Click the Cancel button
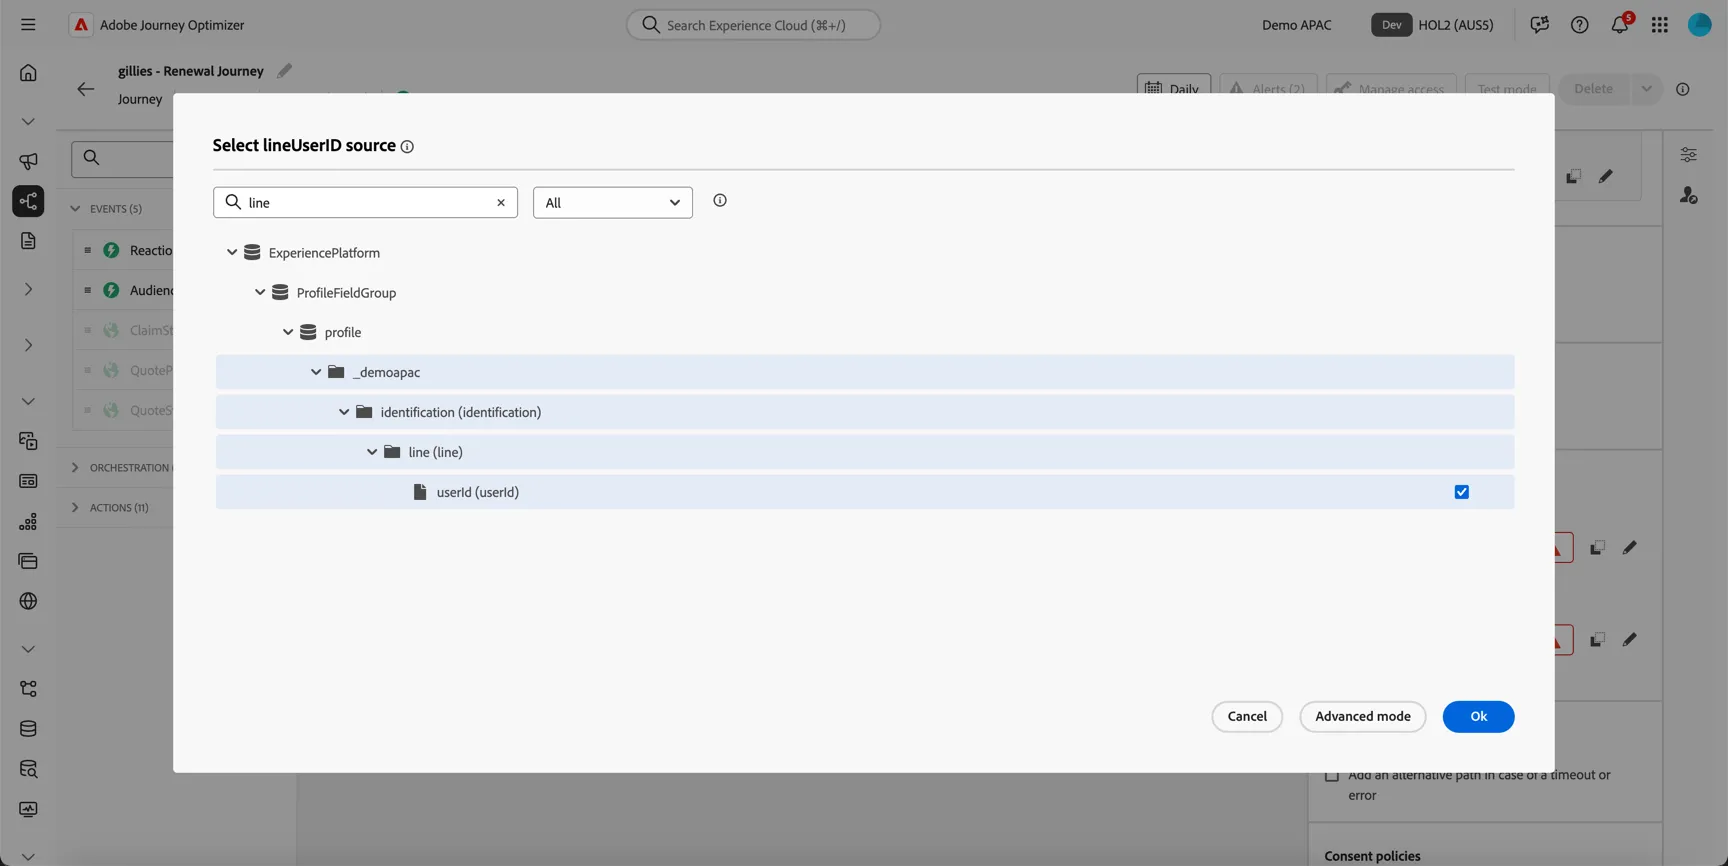Image resolution: width=1728 pixels, height=866 pixels. click(1247, 717)
